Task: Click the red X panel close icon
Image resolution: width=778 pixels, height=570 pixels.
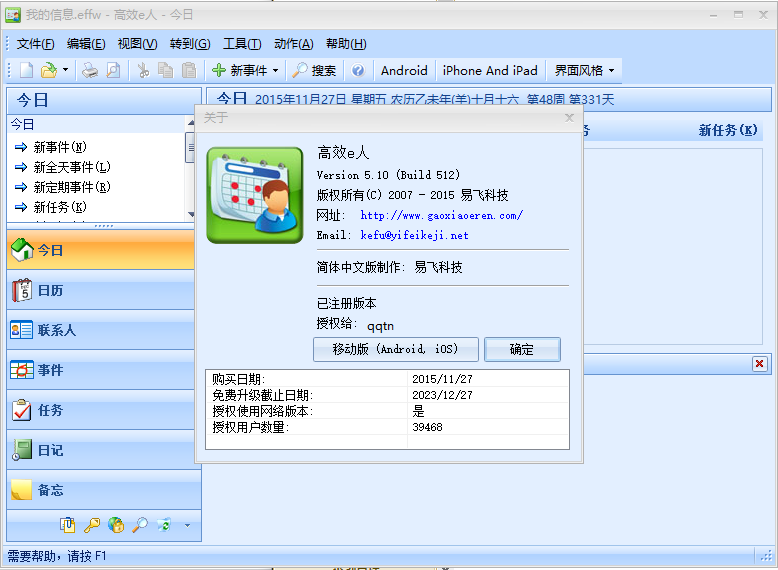Action: [x=759, y=364]
